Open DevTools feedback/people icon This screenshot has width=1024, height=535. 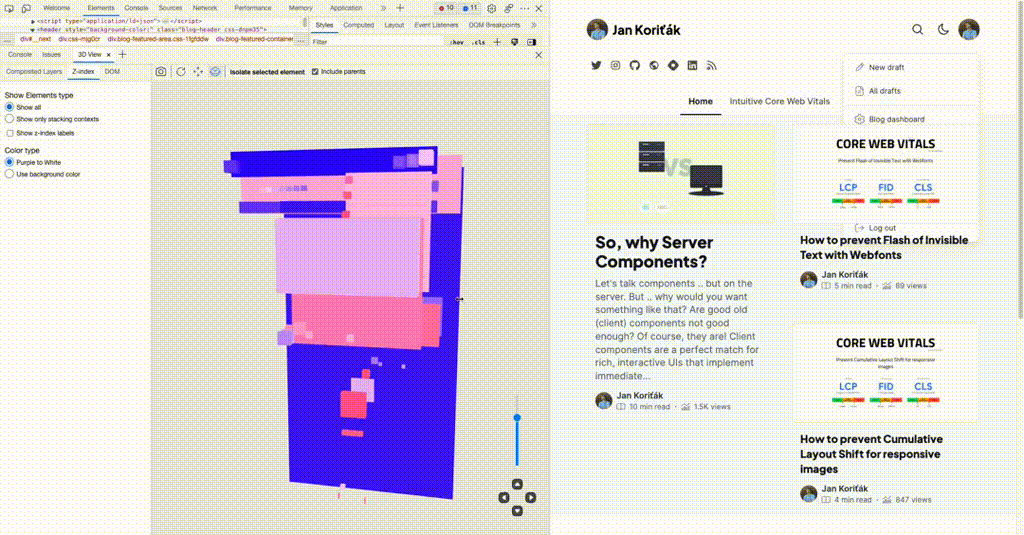tap(509, 8)
